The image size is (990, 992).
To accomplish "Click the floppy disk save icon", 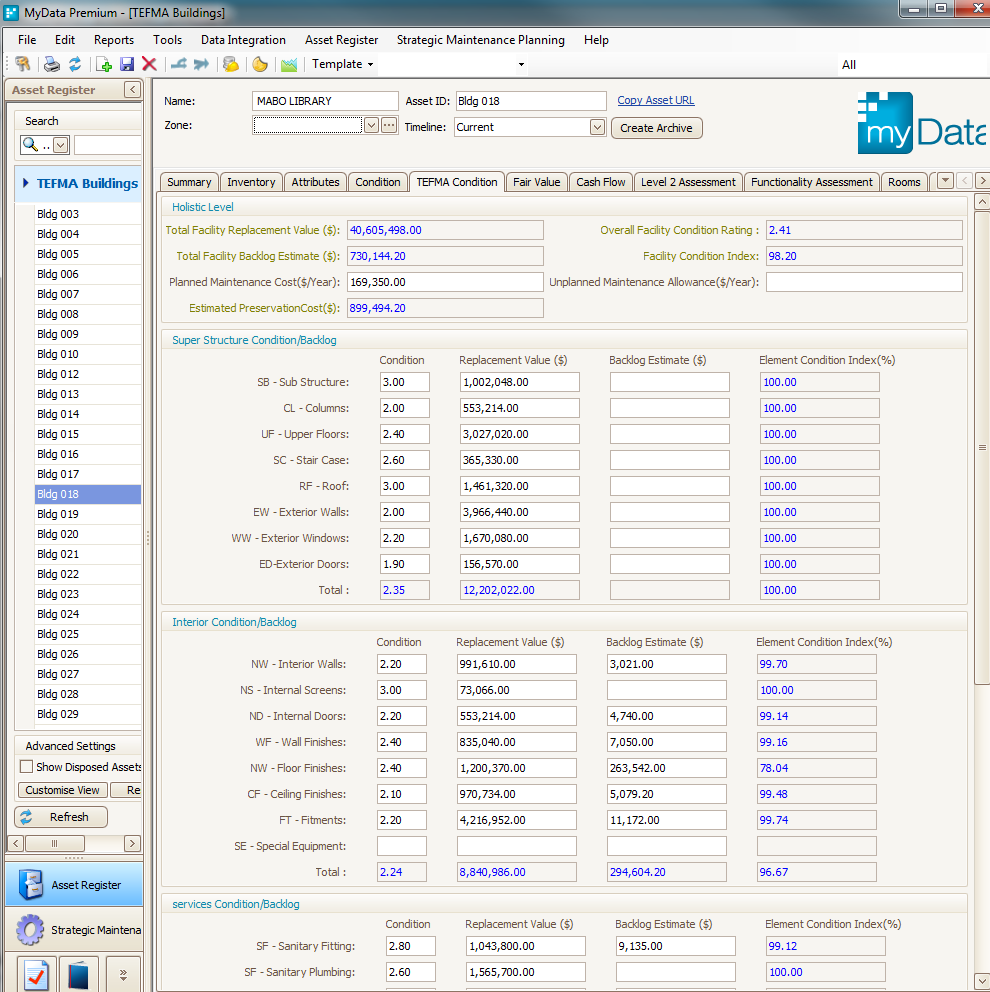I will [127, 64].
